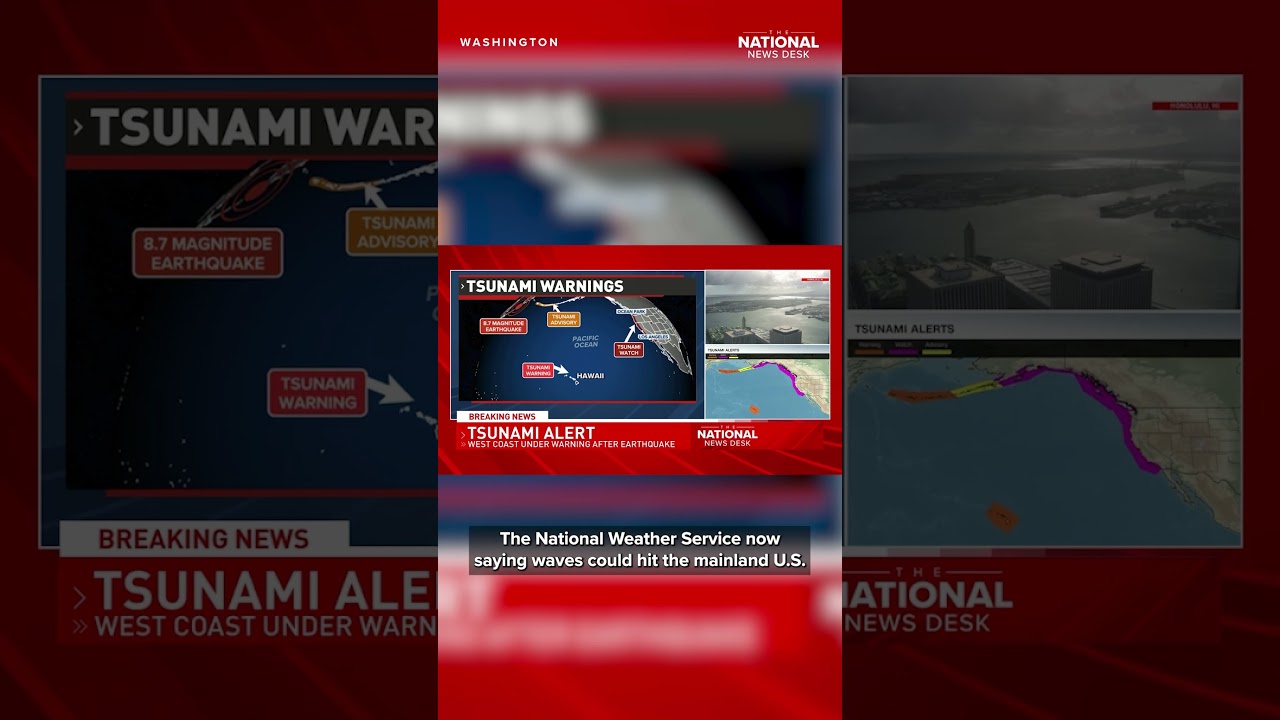This screenshot has height=720, width=1280.
Task: Click the enlarged dimmed aerial city view
Action: coord(1044,193)
